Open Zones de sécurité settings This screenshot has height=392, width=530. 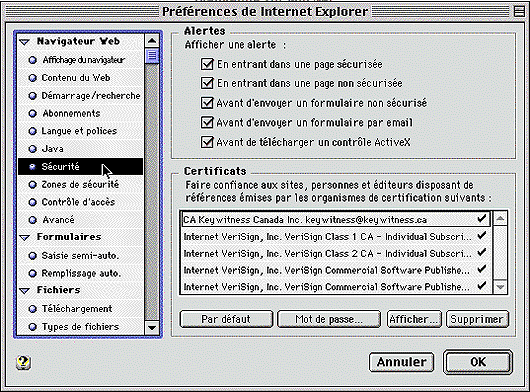[x=80, y=185]
